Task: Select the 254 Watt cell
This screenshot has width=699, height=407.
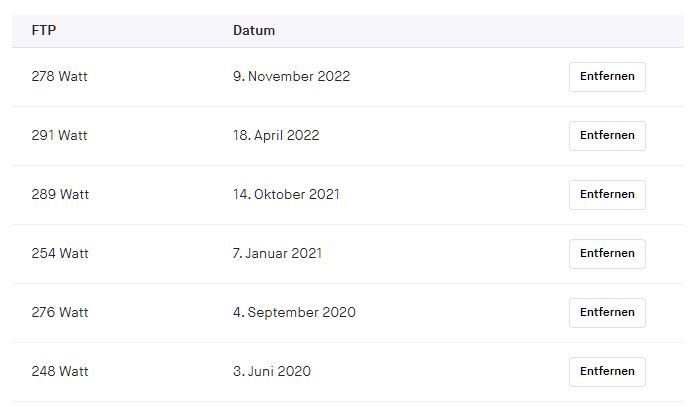Action: tap(60, 254)
